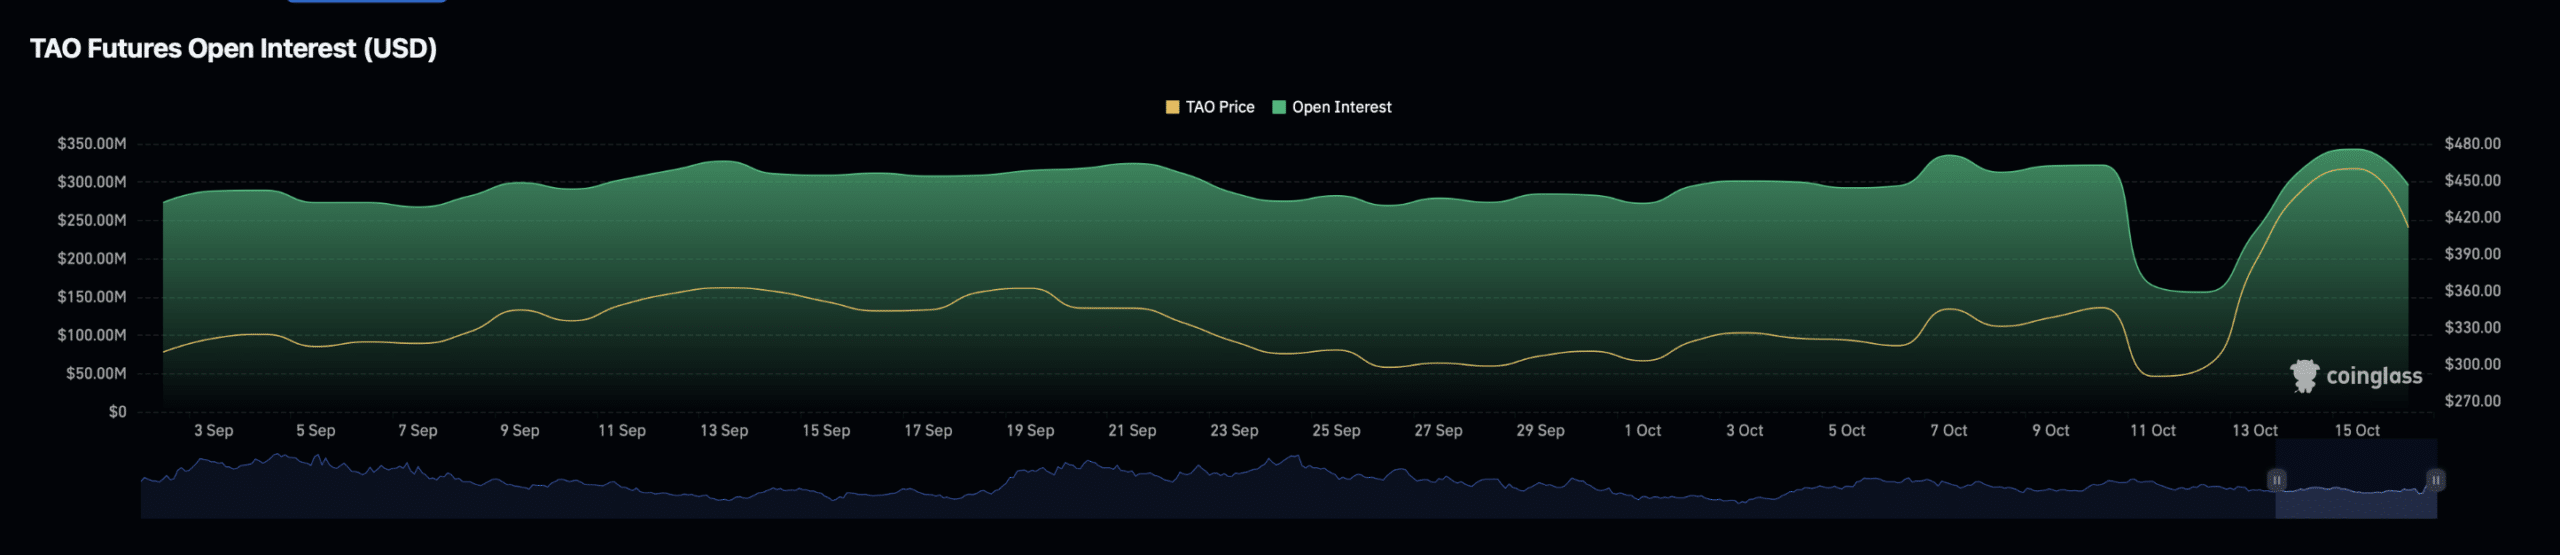Click the green Open Interest legend swatch
The width and height of the screenshot is (2560, 555).
click(1278, 107)
